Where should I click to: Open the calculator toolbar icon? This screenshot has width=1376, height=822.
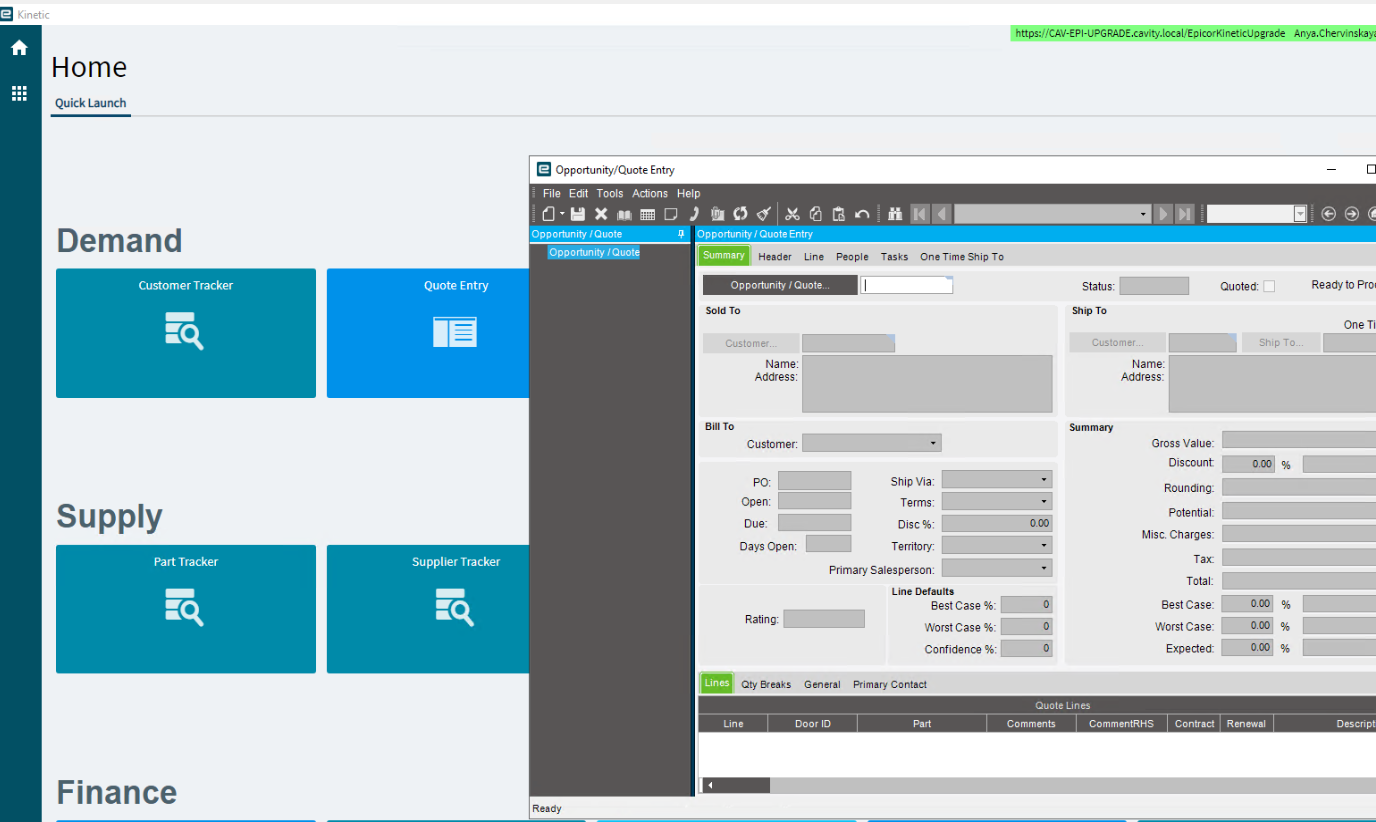tap(647, 213)
